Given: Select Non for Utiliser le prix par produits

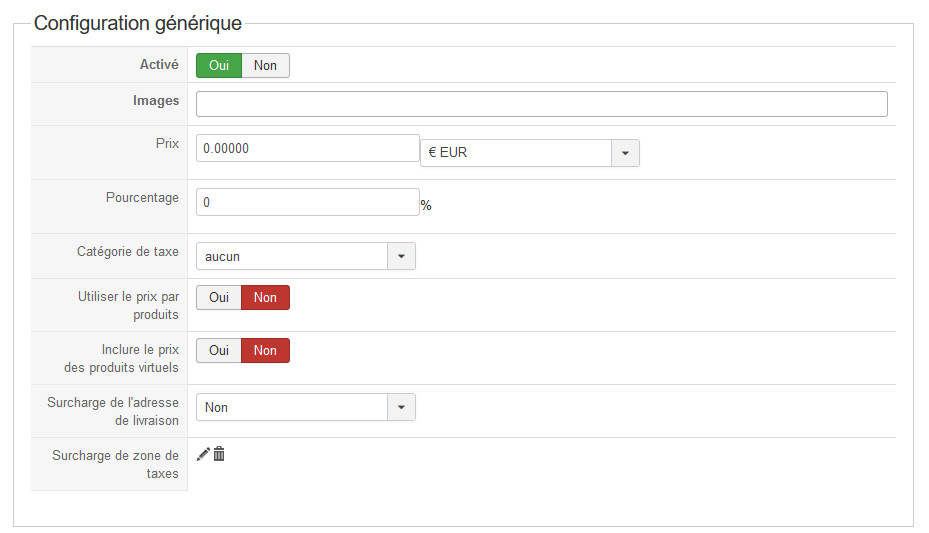Looking at the screenshot, I should click(265, 297).
